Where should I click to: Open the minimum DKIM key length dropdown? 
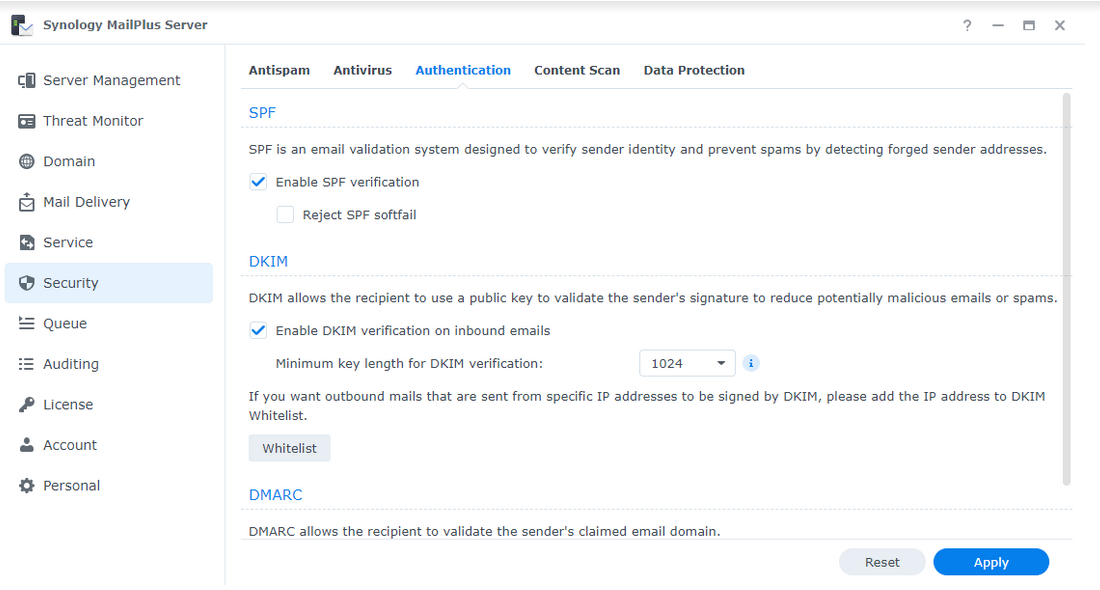[x=688, y=363]
